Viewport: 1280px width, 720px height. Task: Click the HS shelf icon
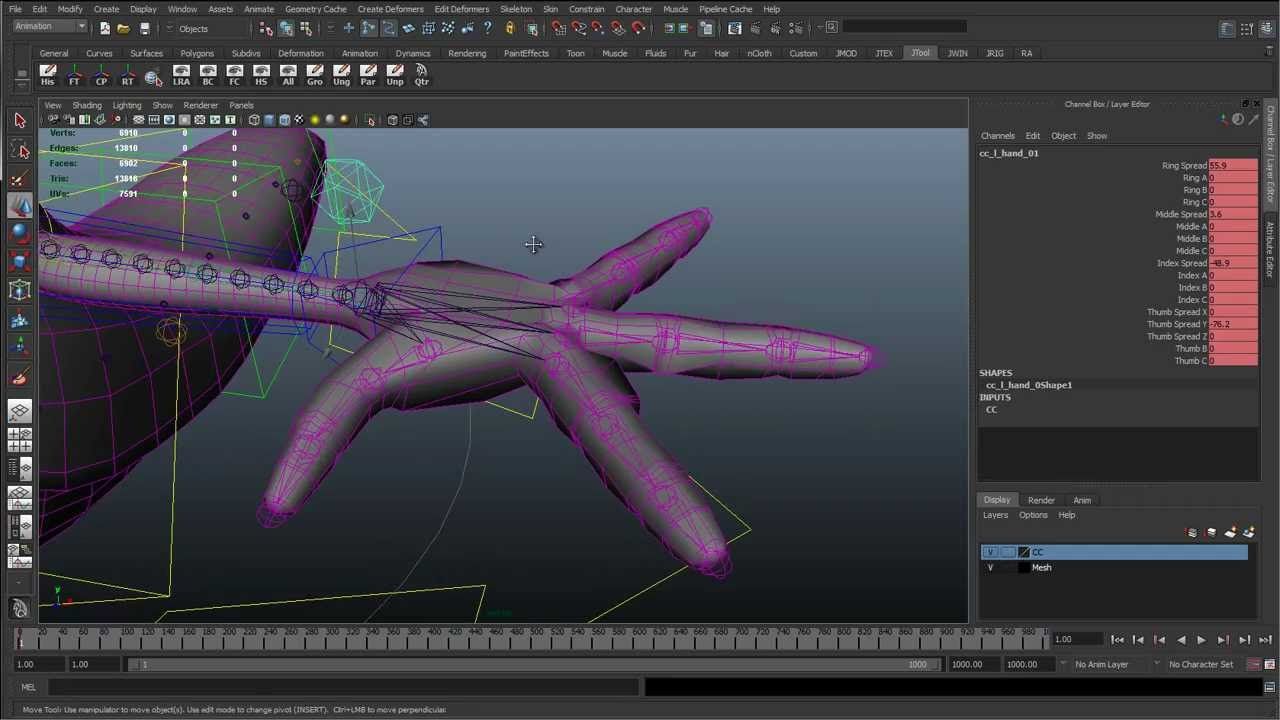[261, 75]
